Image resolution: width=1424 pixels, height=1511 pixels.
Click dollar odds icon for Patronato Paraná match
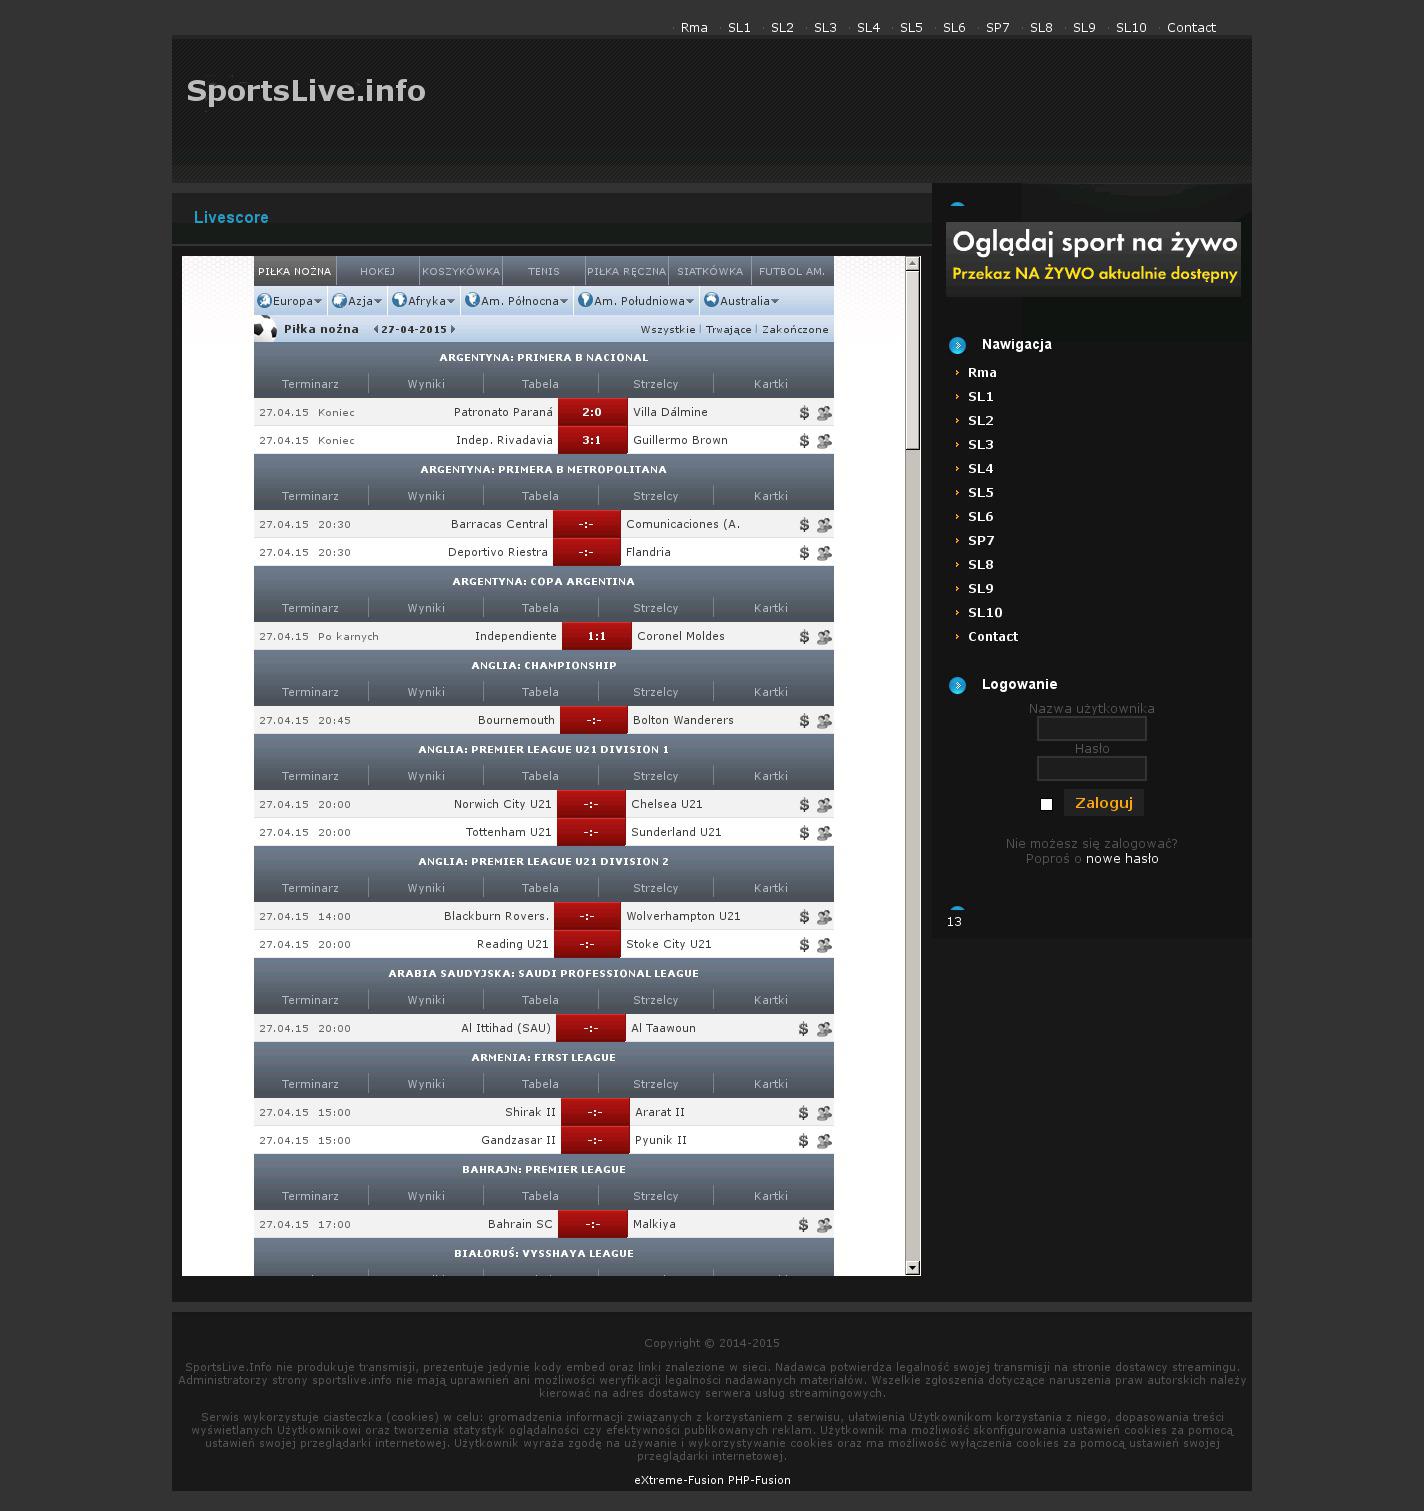[x=804, y=413]
